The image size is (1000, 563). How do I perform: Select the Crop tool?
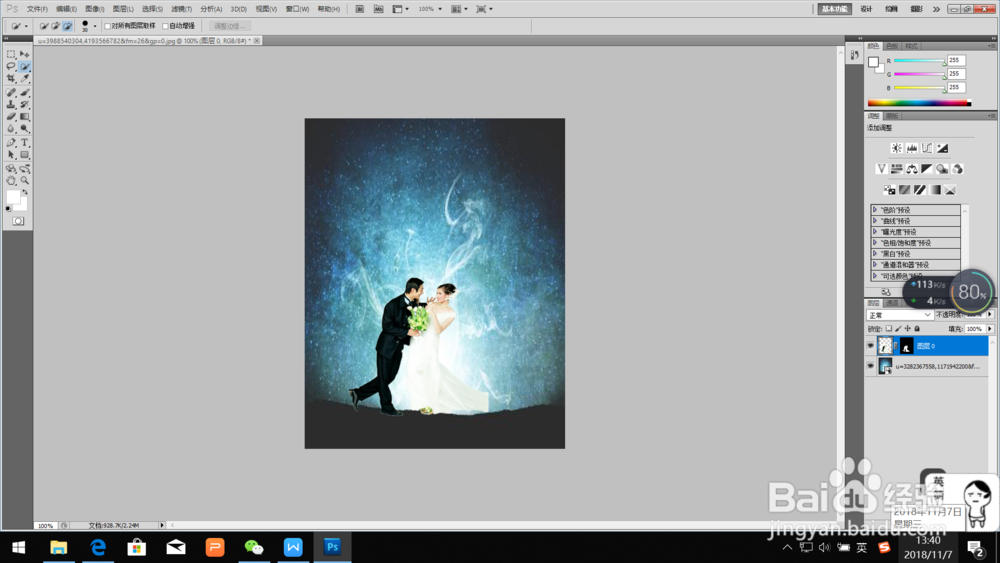tap(11, 78)
